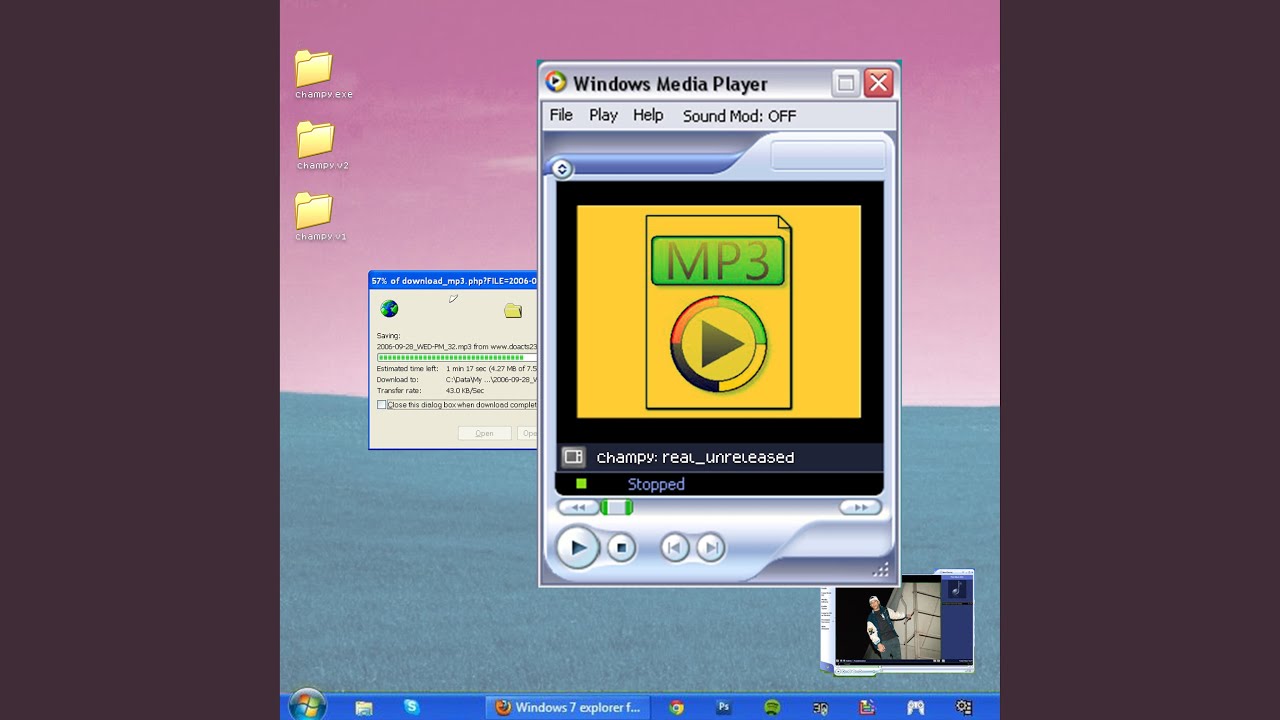Switch to 'Windows 7 explorer f...' taskbar window
The height and width of the screenshot is (720, 1280).
click(x=567, y=707)
